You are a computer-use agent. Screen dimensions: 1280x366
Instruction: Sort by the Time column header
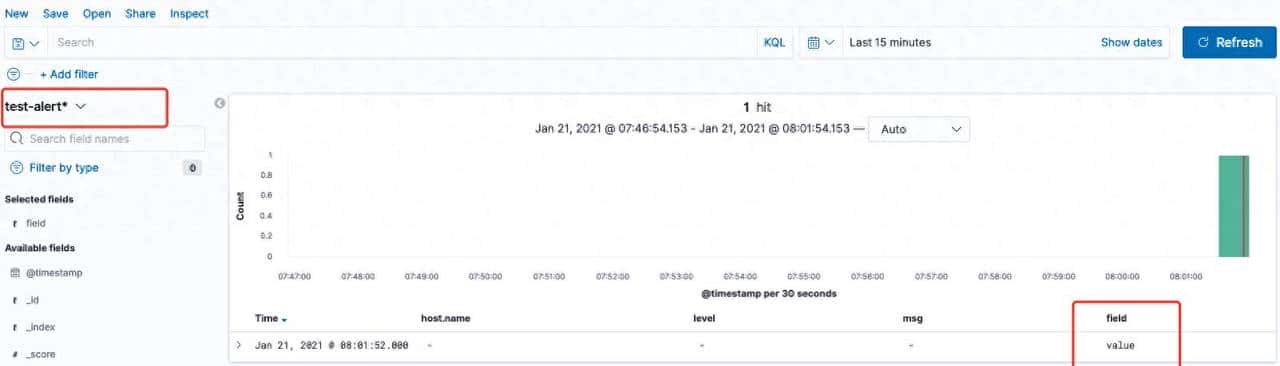click(271, 318)
